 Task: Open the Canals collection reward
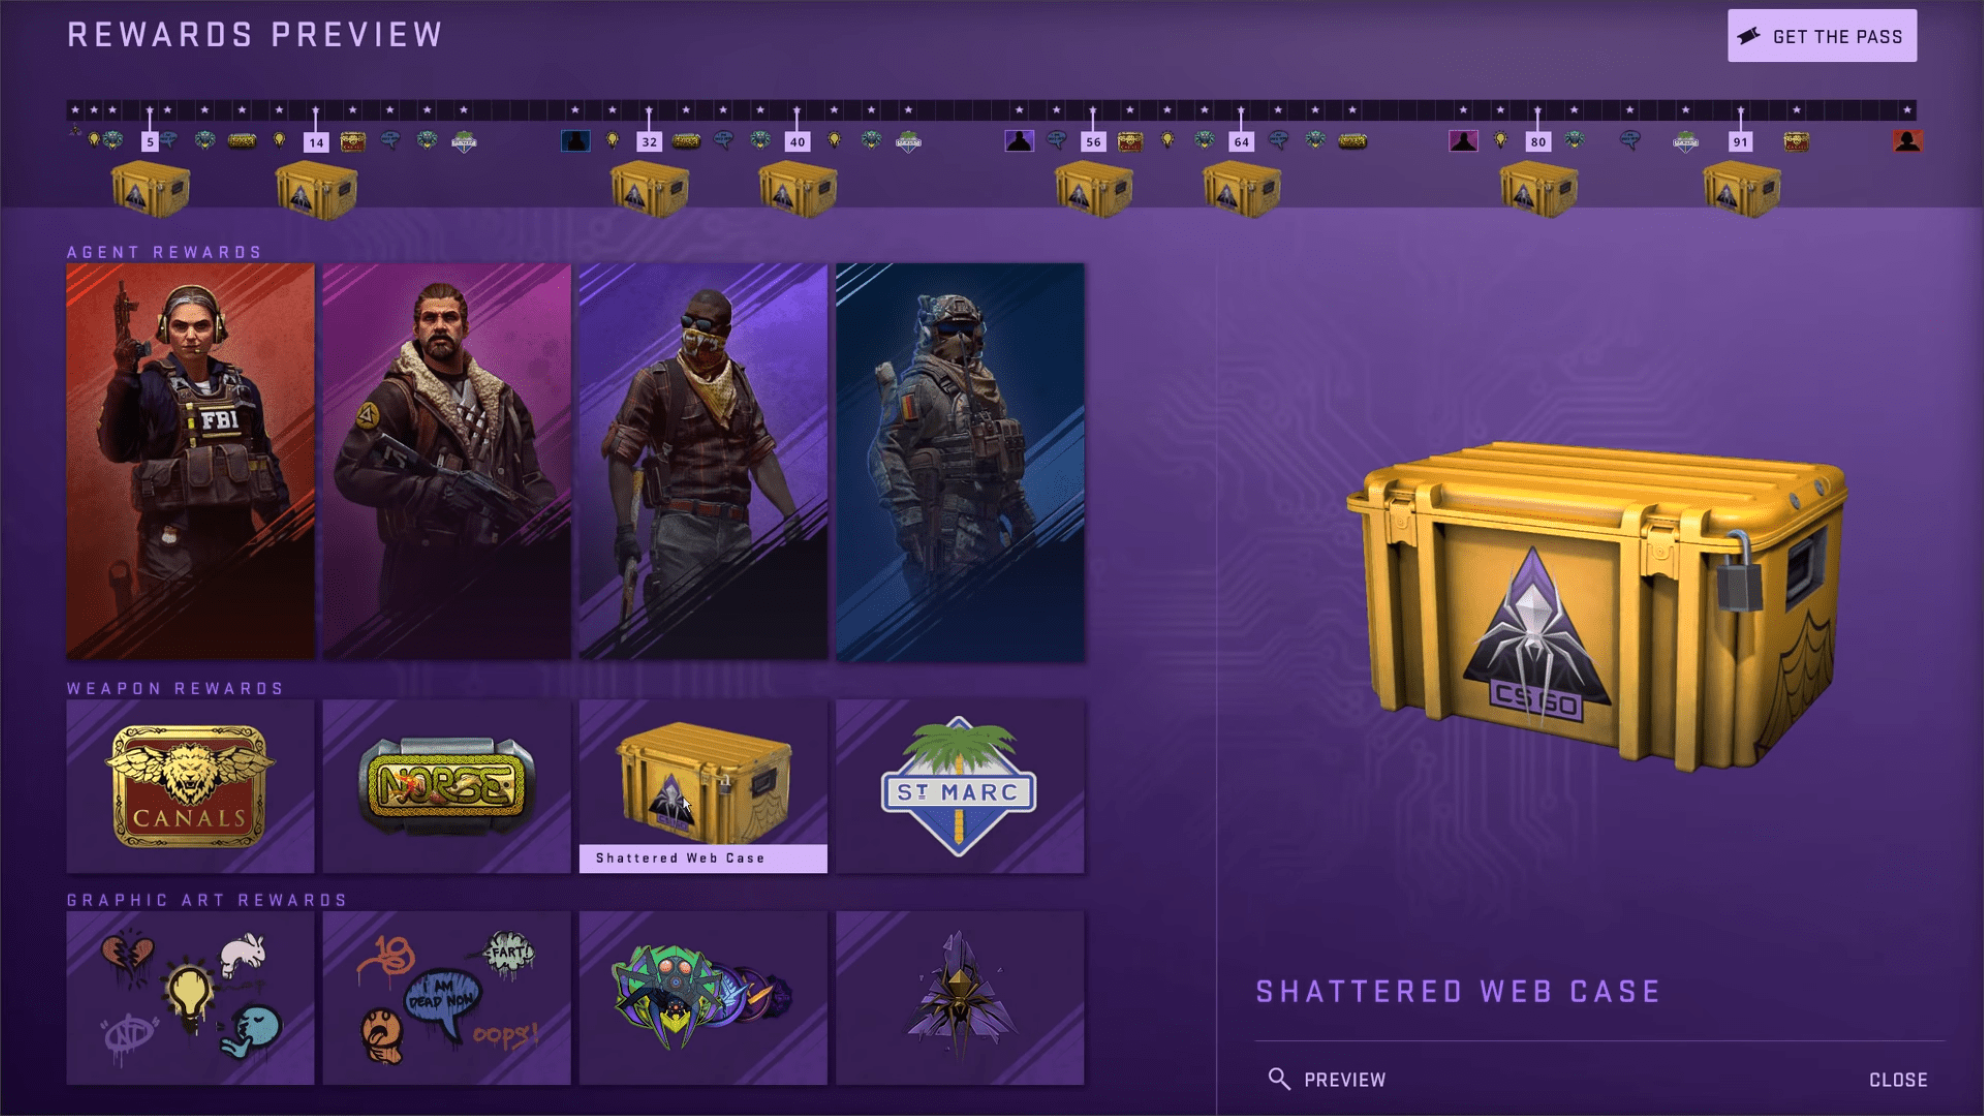(x=190, y=786)
